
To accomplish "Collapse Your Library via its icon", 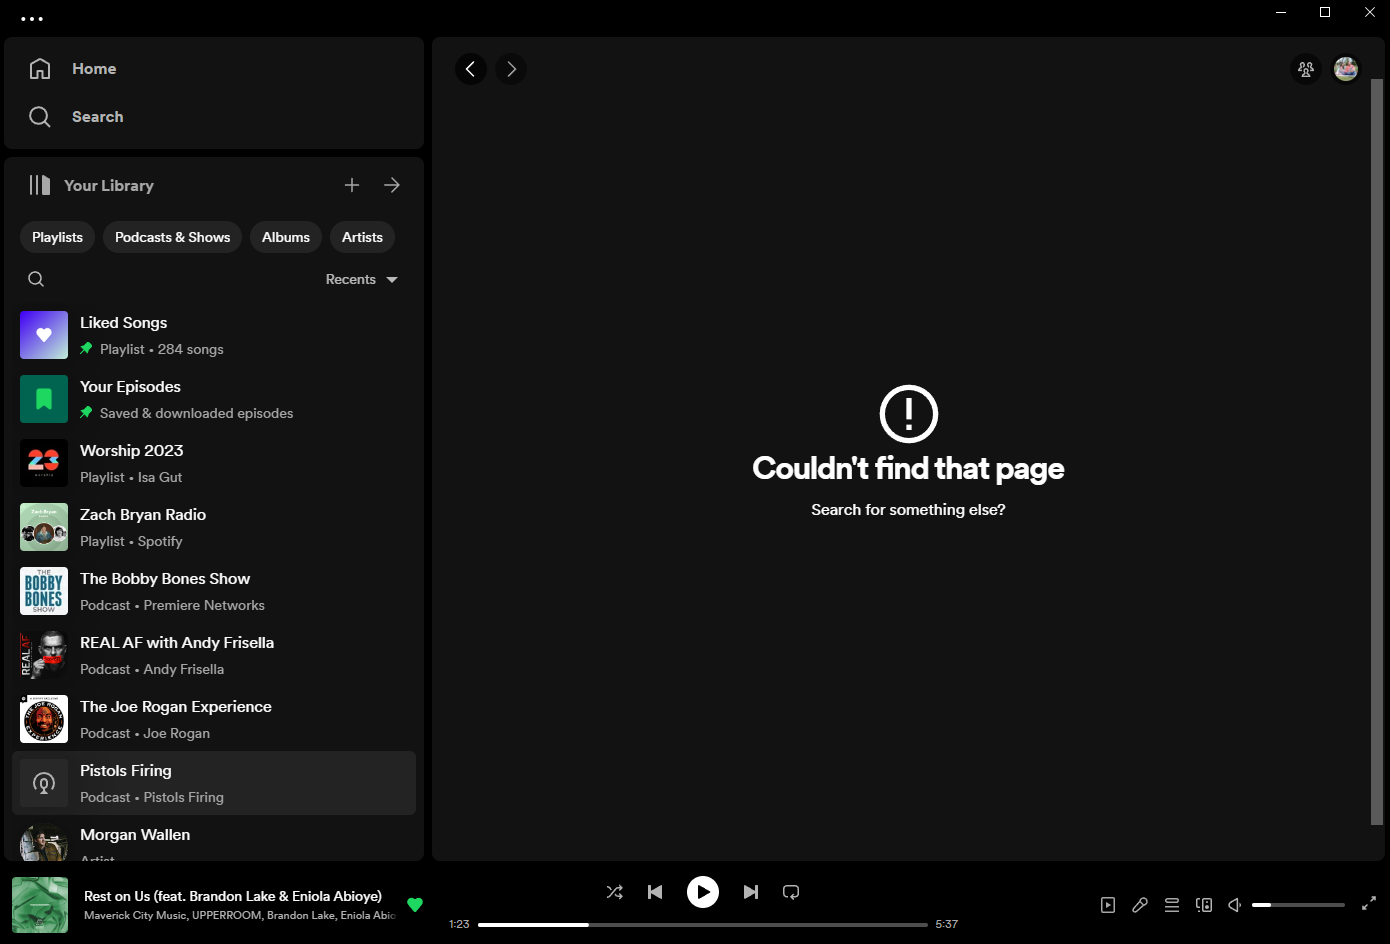I will [40, 185].
